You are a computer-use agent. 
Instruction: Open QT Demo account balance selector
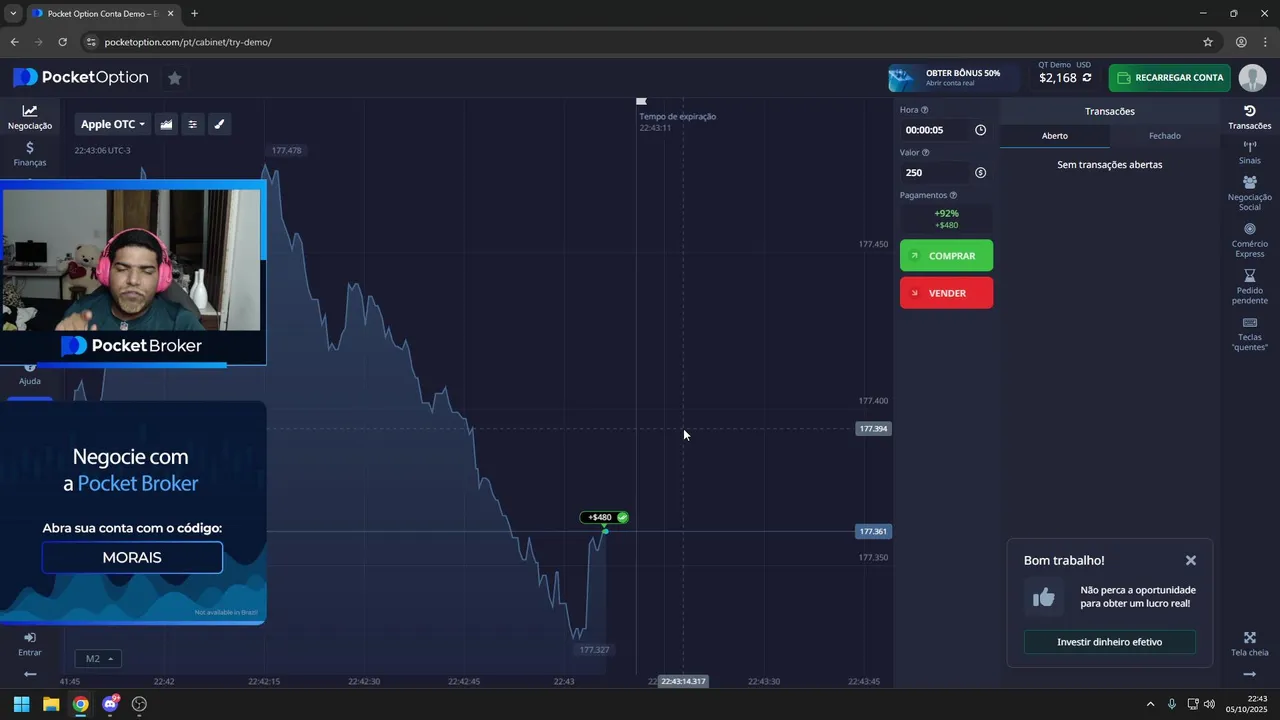point(1064,72)
